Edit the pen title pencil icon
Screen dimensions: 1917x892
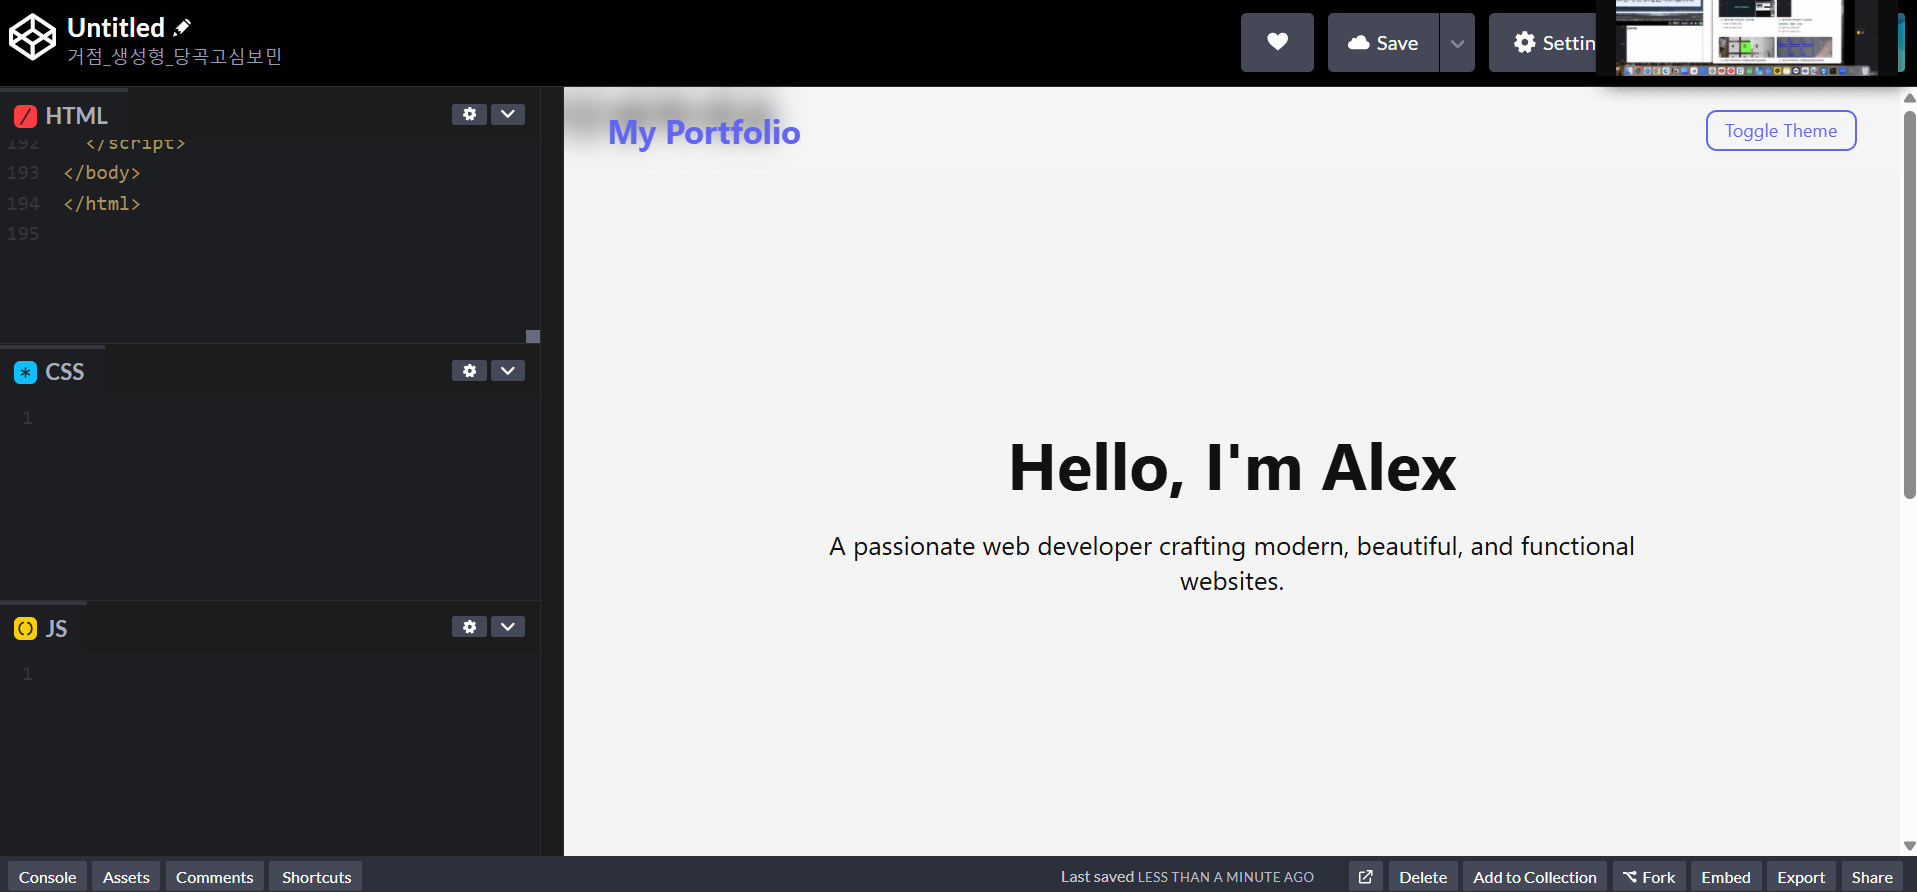(x=182, y=27)
